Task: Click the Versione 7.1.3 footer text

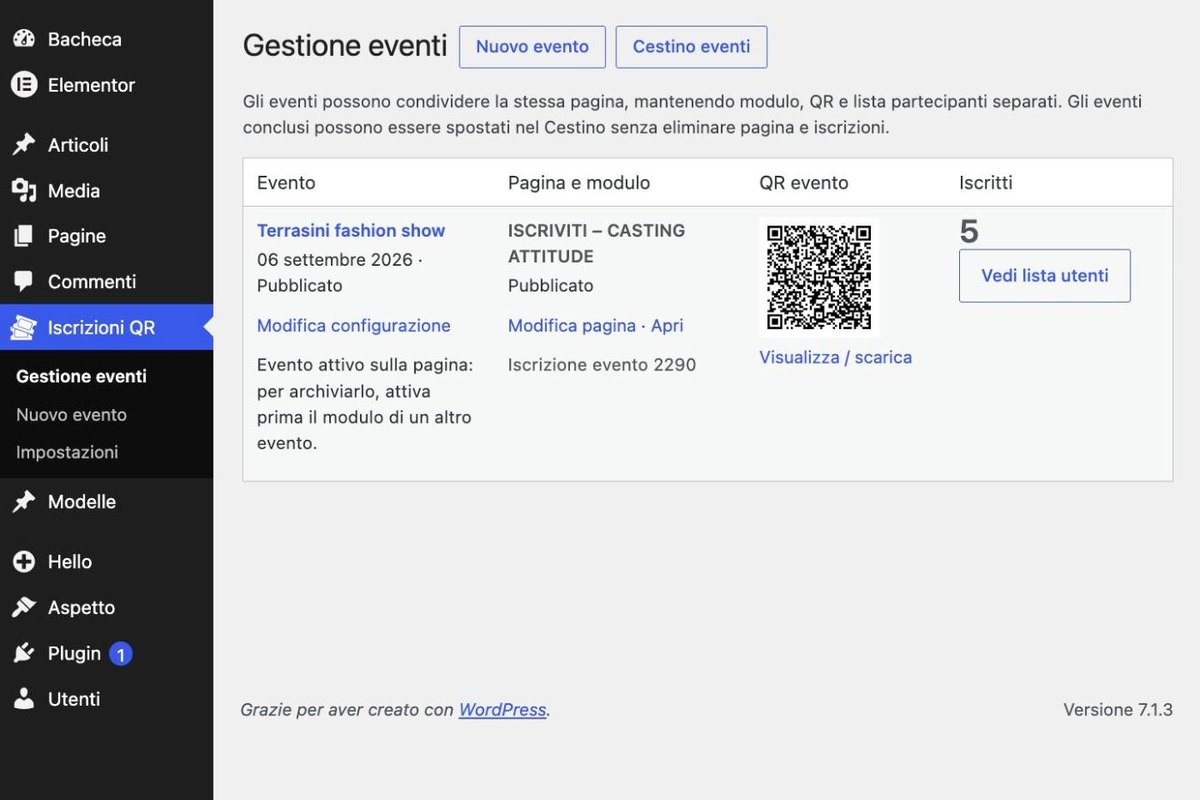Action: point(1118,710)
